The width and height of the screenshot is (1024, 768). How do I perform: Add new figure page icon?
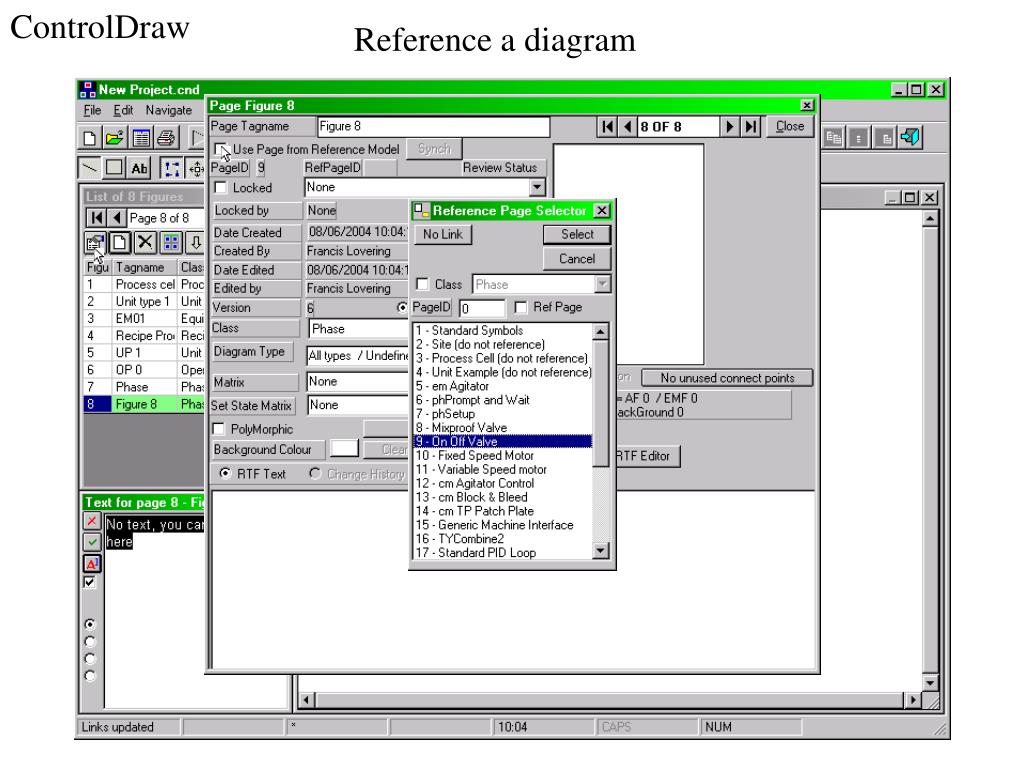(x=120, y=243)
